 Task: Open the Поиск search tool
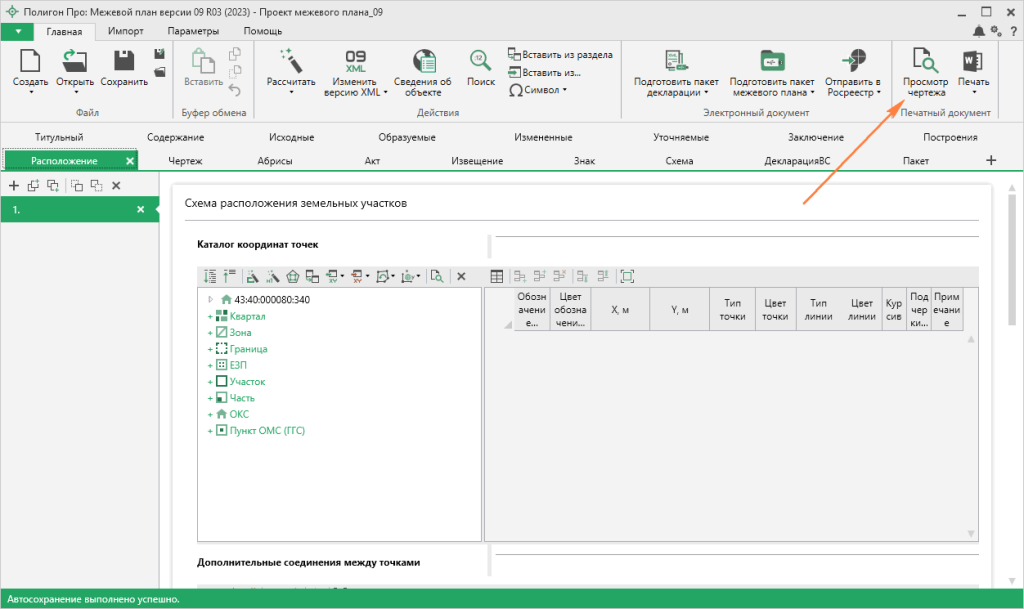(x=480, y=60)
